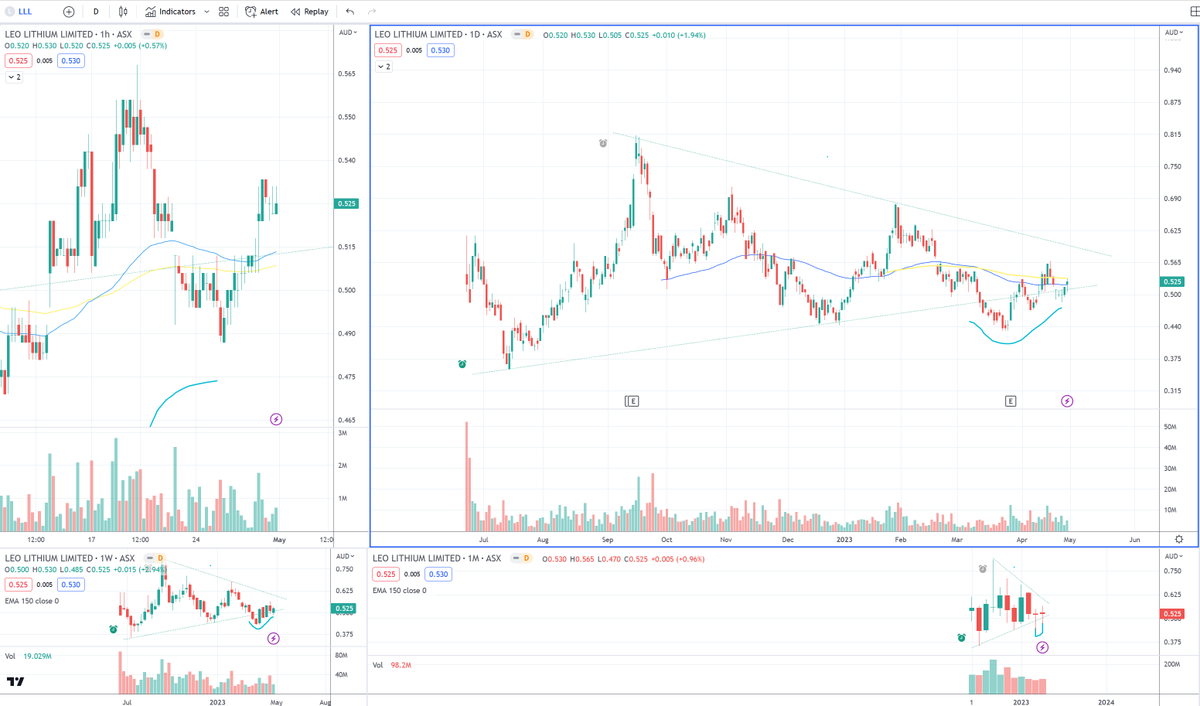Click the EMA 150 close 0 label on 1W chart

(32, 601)
